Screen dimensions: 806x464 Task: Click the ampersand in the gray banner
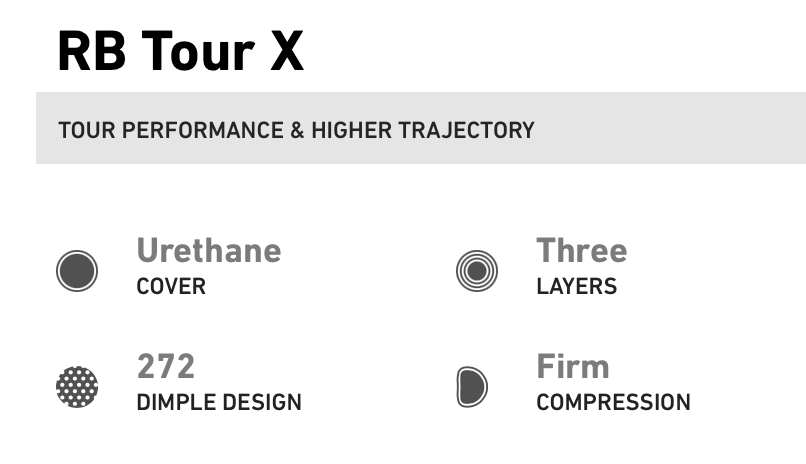pyautogui.click(x=297, y=130)
